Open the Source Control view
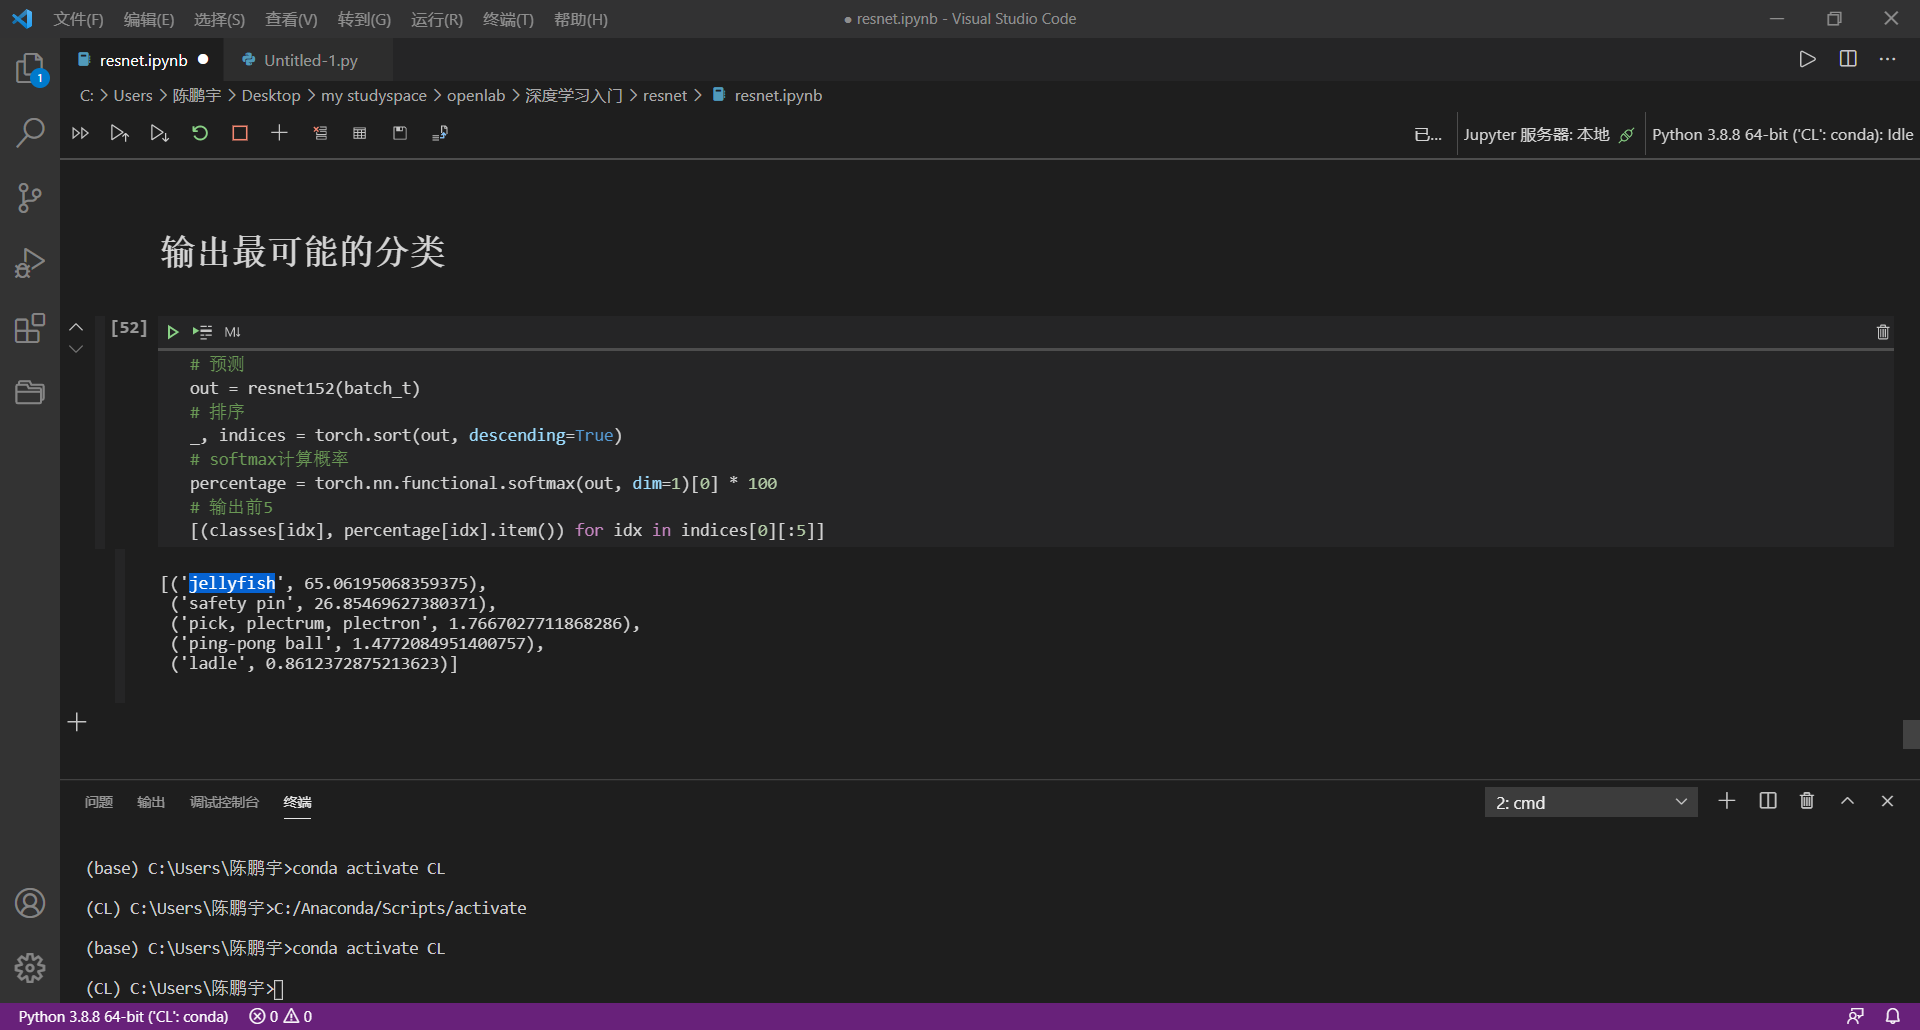 click(30, 198)
